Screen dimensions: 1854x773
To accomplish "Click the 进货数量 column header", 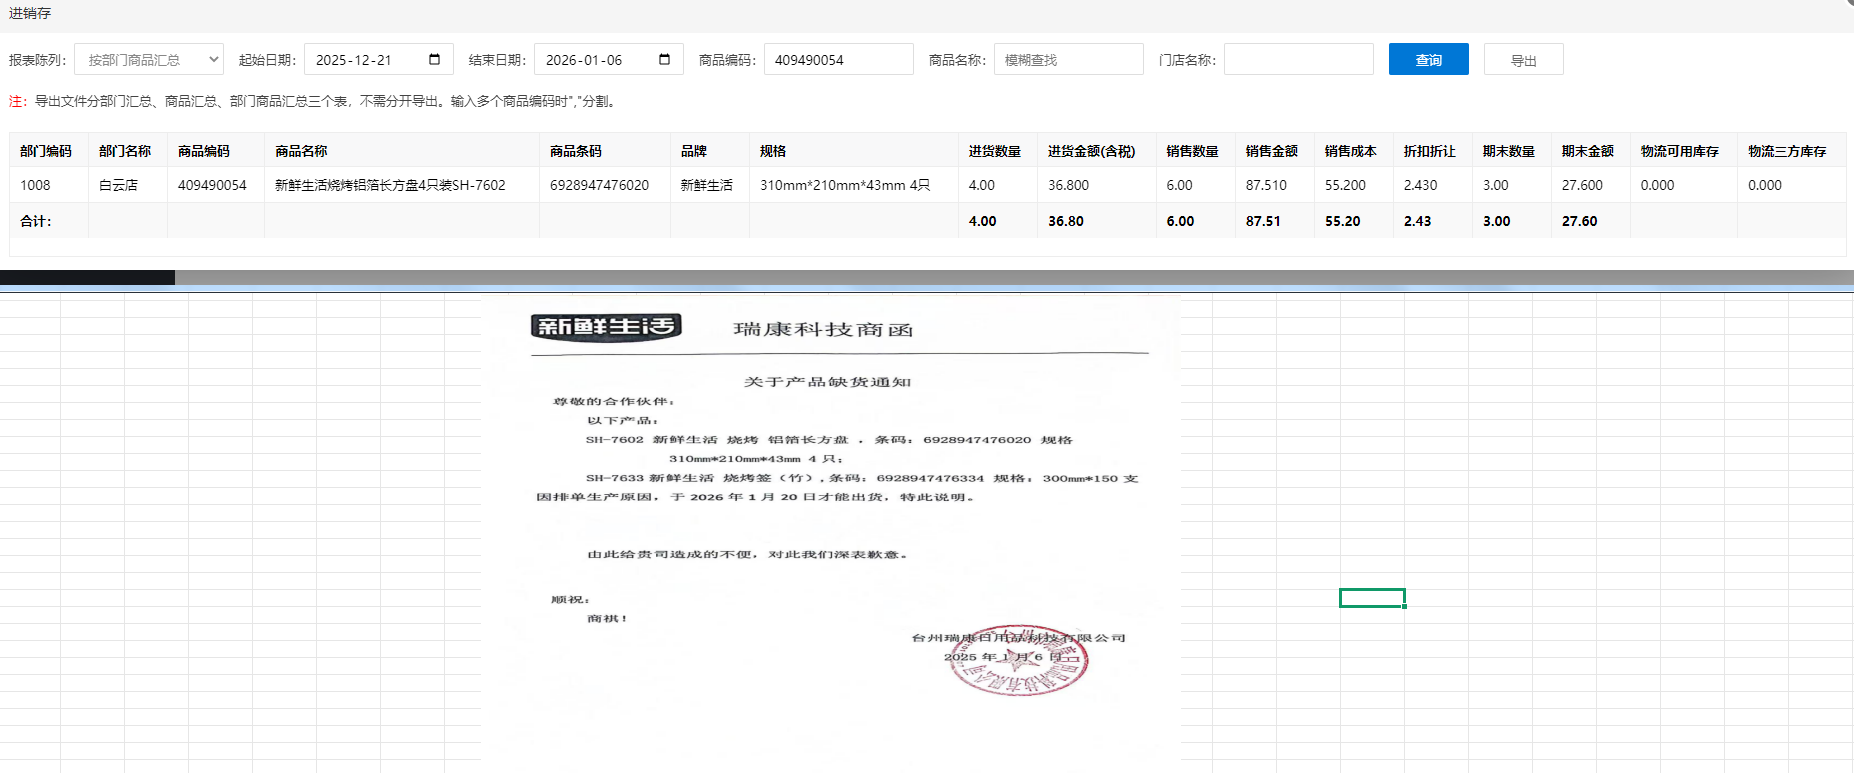I will (994, 151).
